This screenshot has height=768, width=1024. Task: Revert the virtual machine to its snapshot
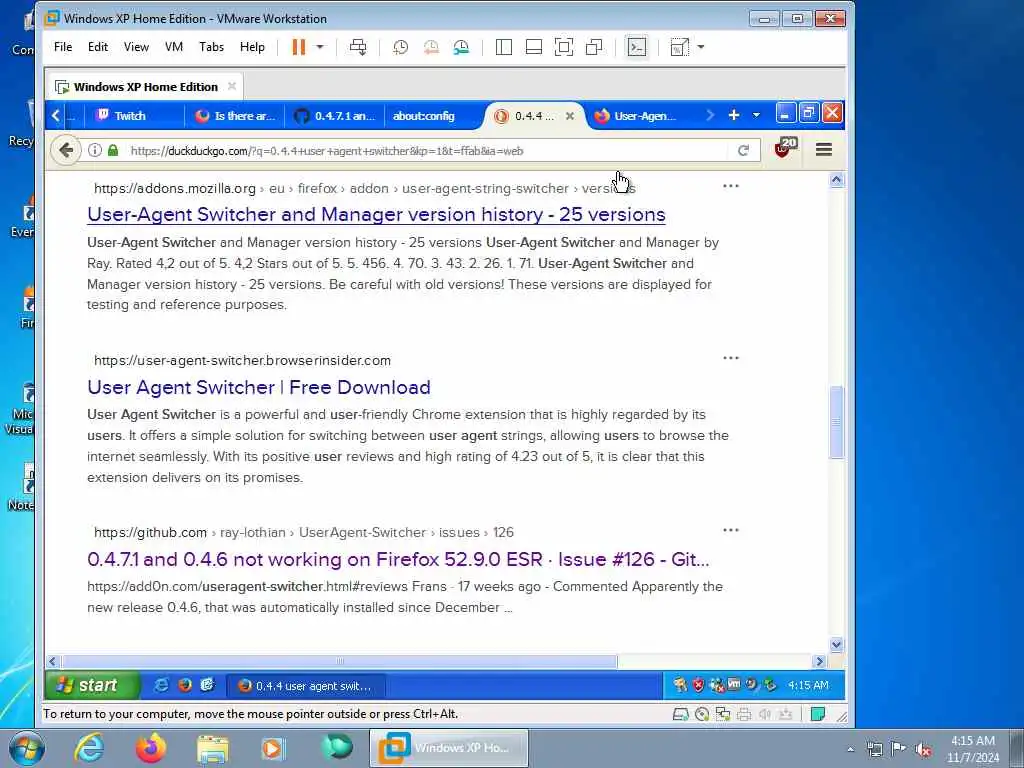[431, 47]
